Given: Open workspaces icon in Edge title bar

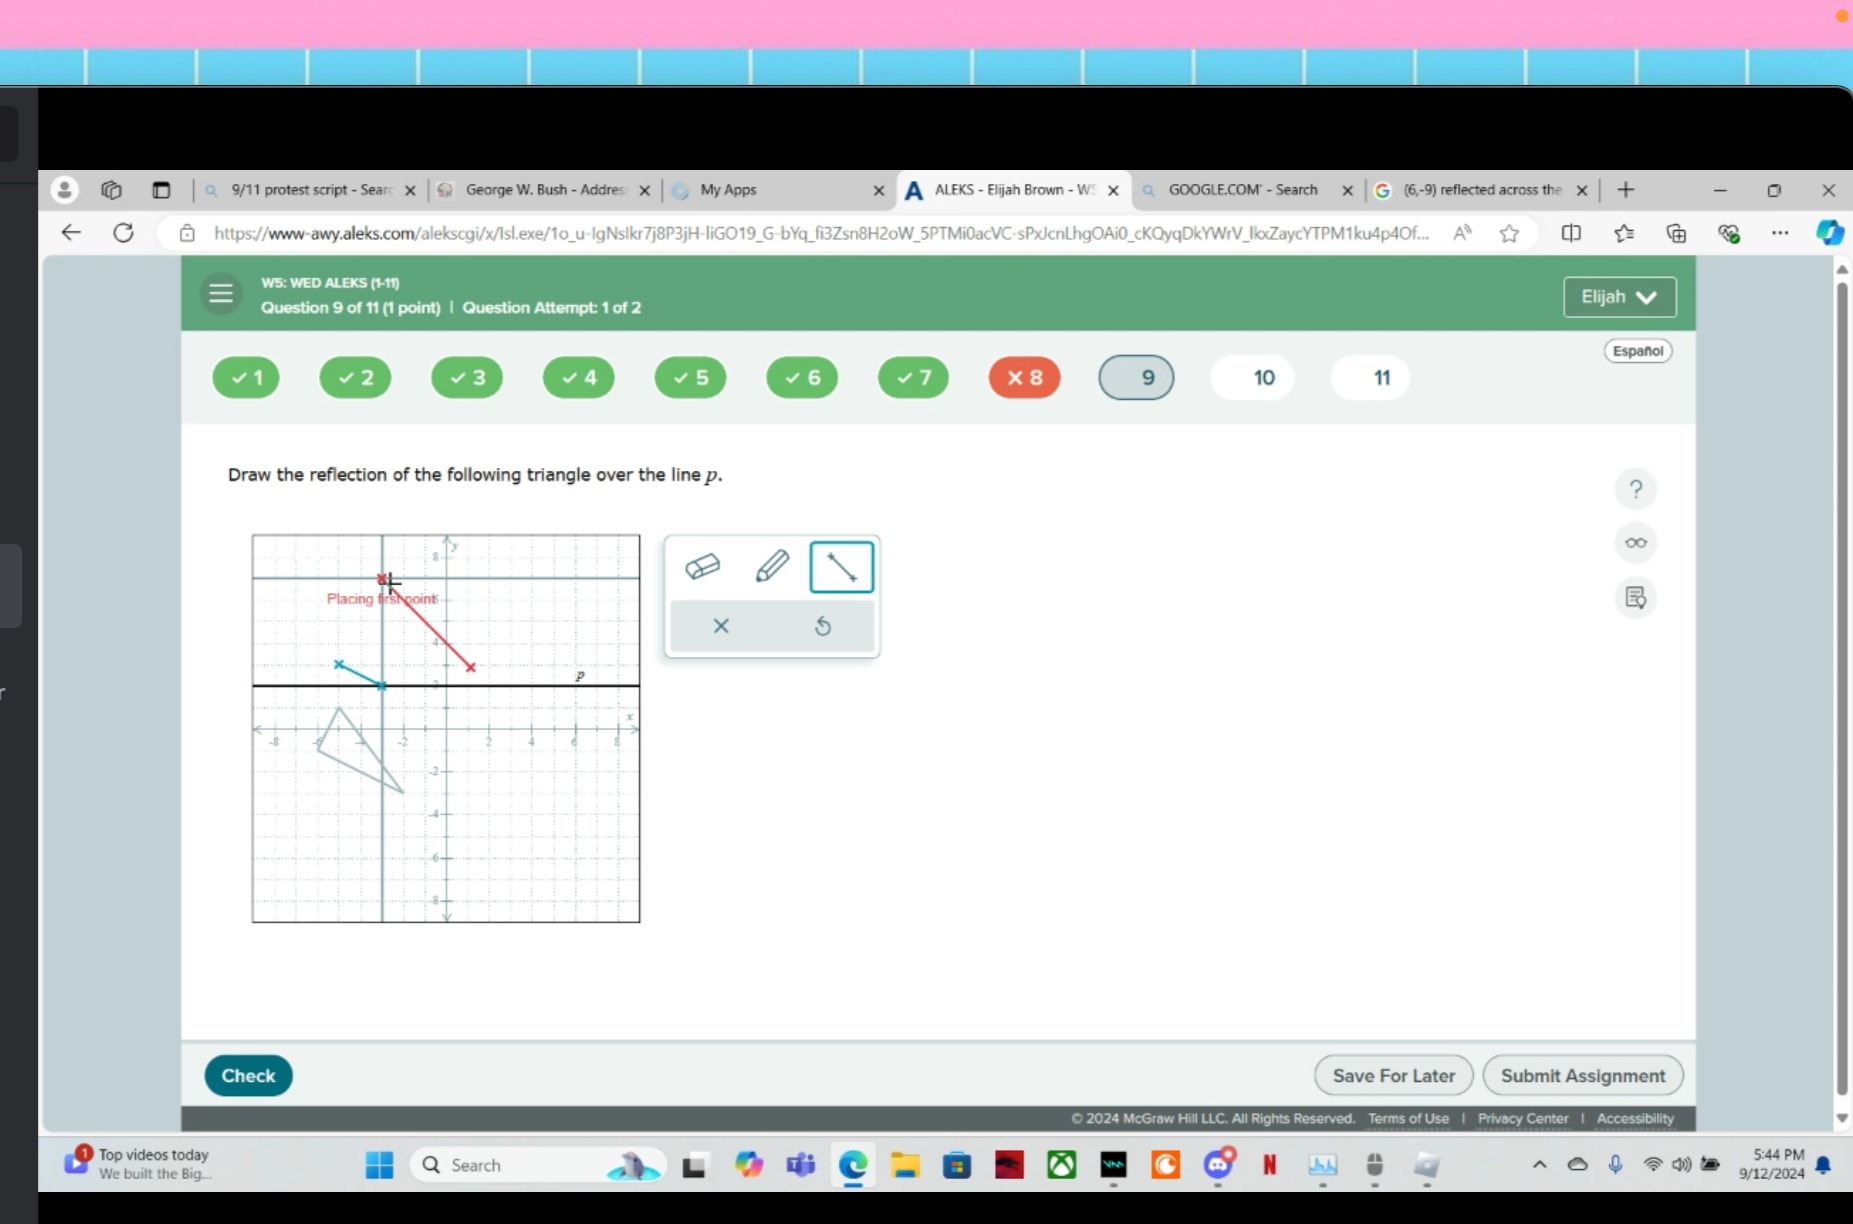Looking at the screenshot, I should [112, 190].
